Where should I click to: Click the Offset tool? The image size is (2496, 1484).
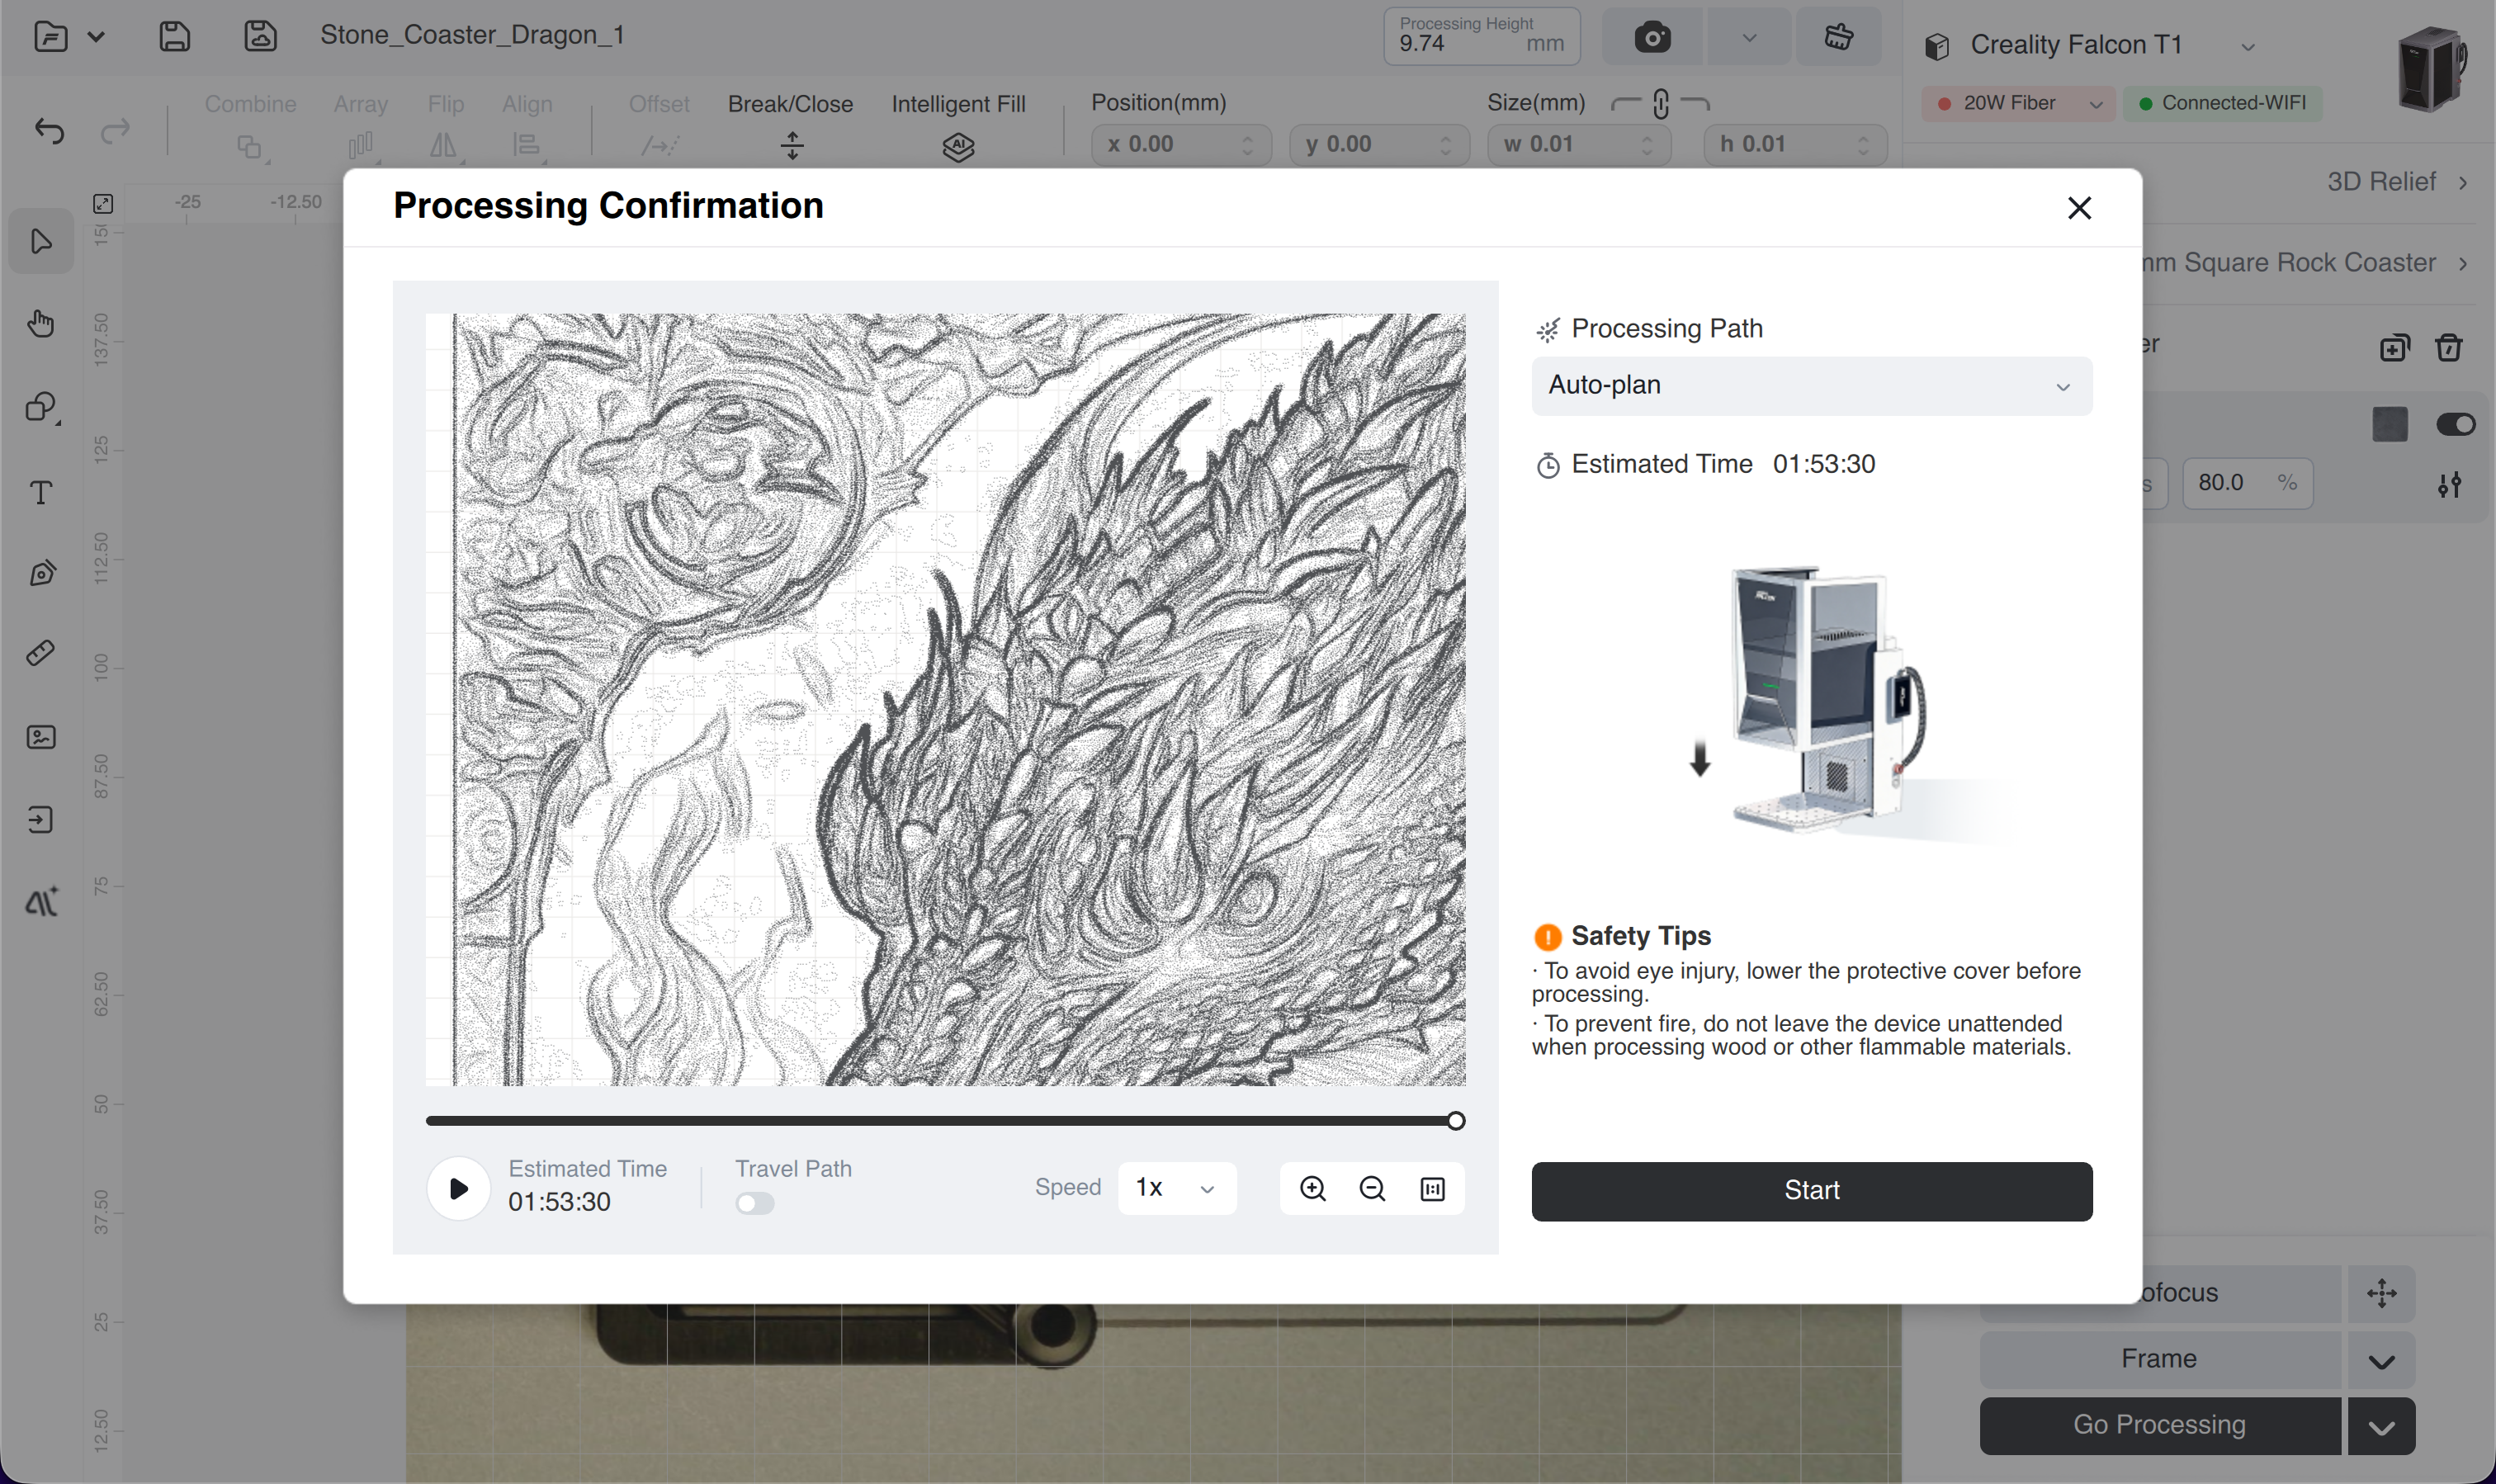pyautogui.click(x=659, y=126)
